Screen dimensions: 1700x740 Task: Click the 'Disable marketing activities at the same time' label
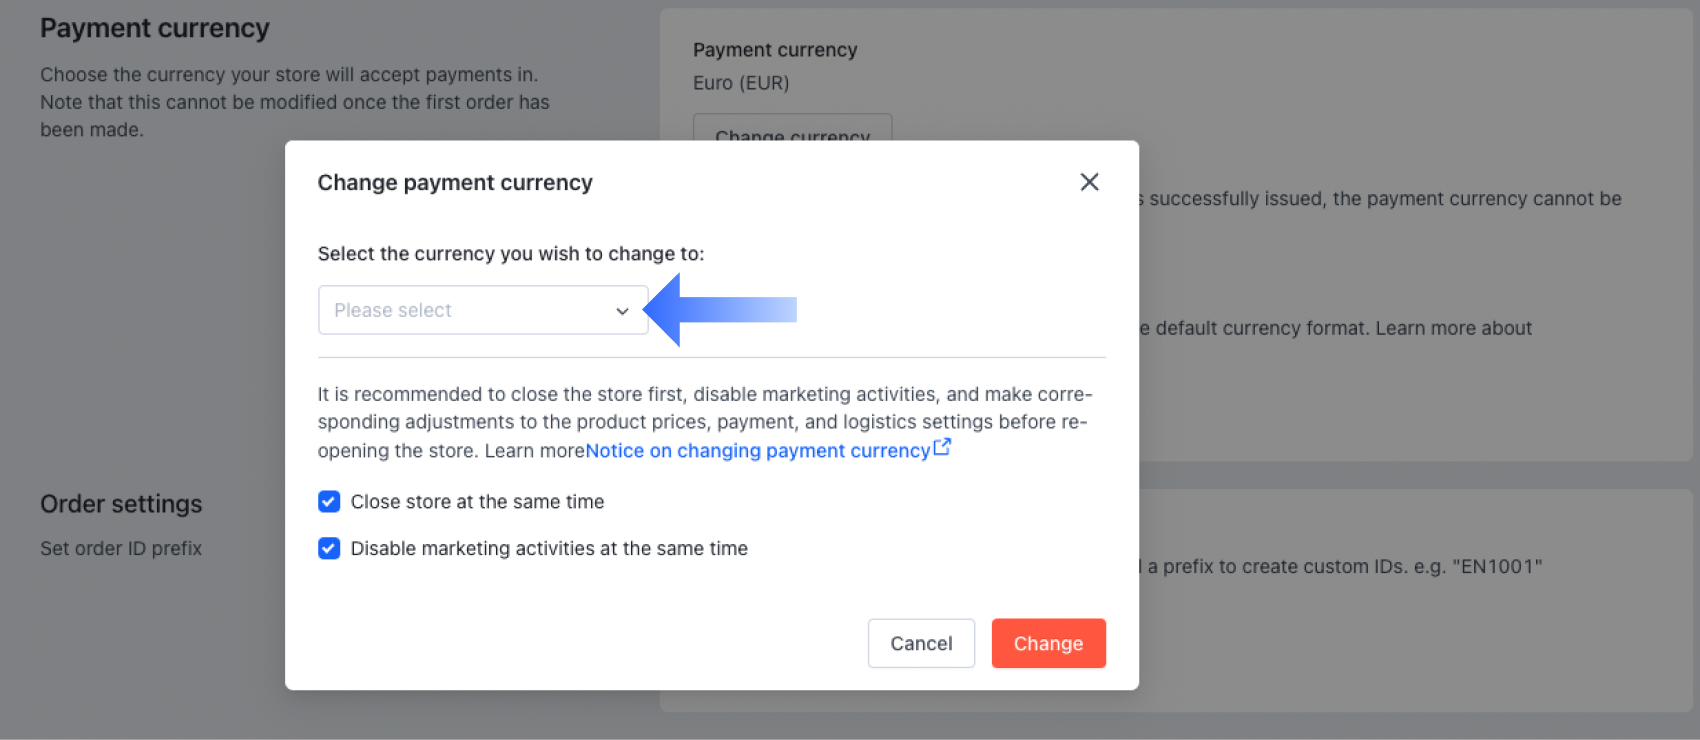click(x=549, y=548)
